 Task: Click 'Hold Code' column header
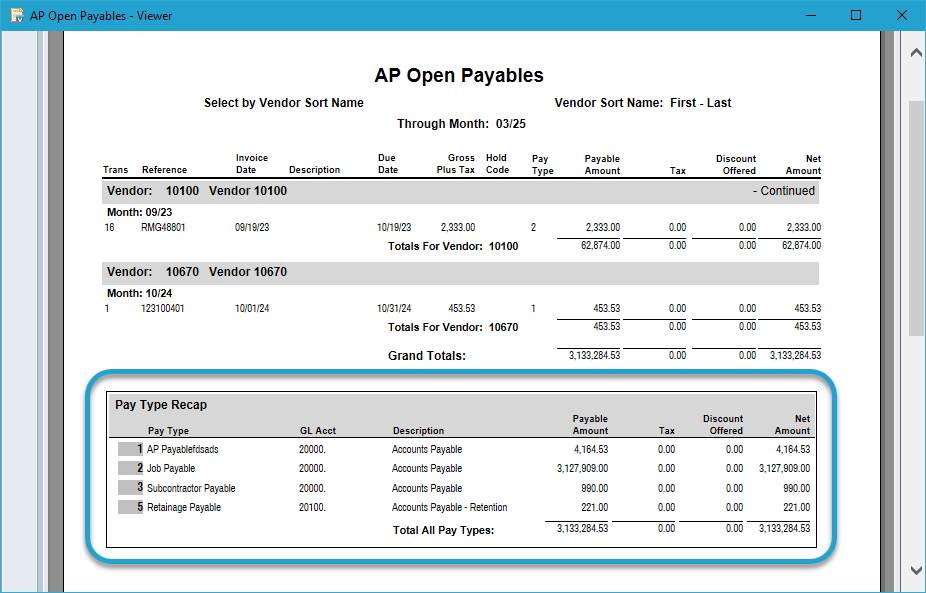497,164
